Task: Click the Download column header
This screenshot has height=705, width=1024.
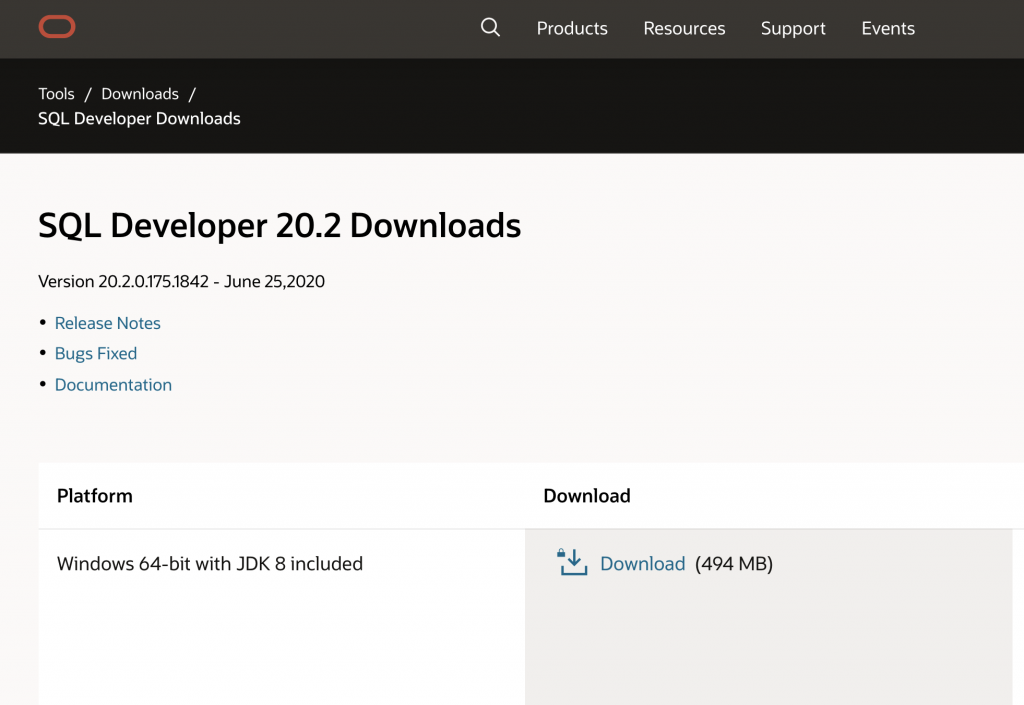Action: coord(587,496)
